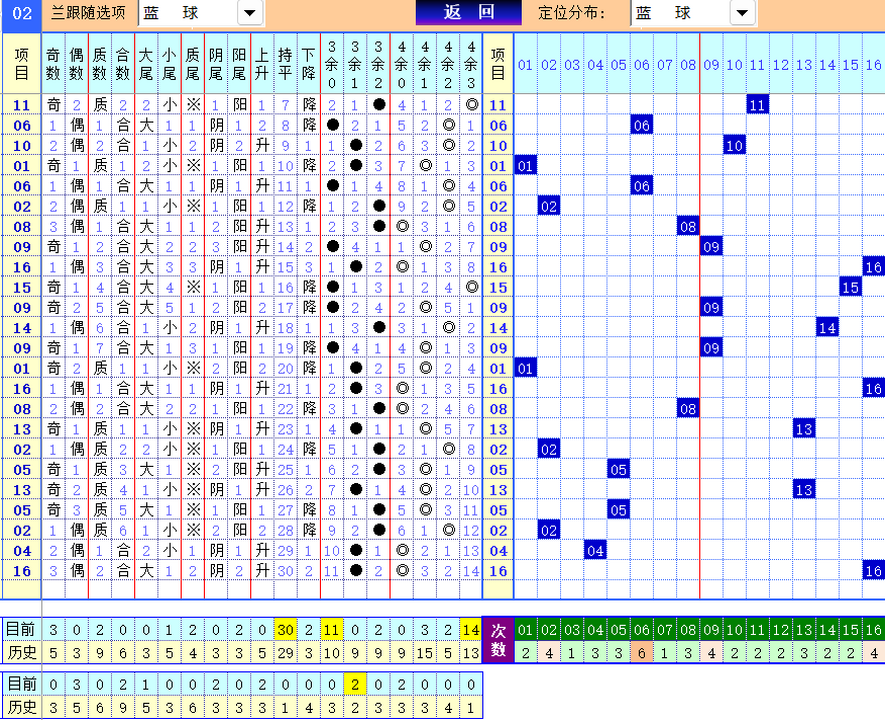Click the 返回 button
885x720 pixels.
pos(468,12)
